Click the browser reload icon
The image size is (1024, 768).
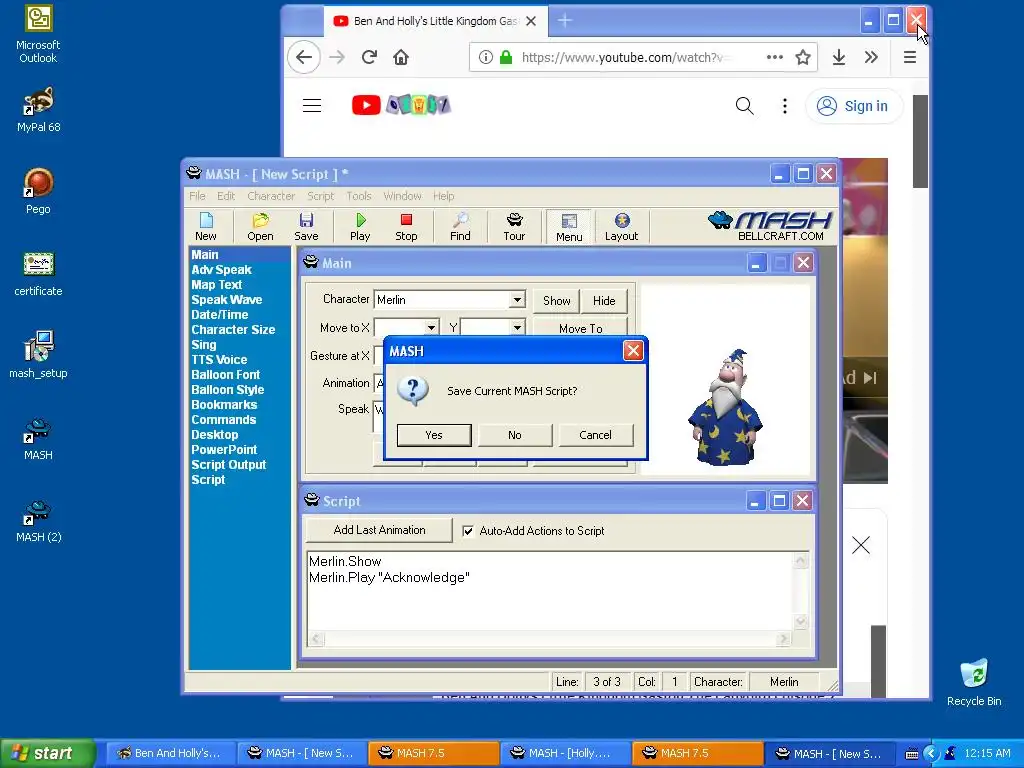click(x=369, y=57)
